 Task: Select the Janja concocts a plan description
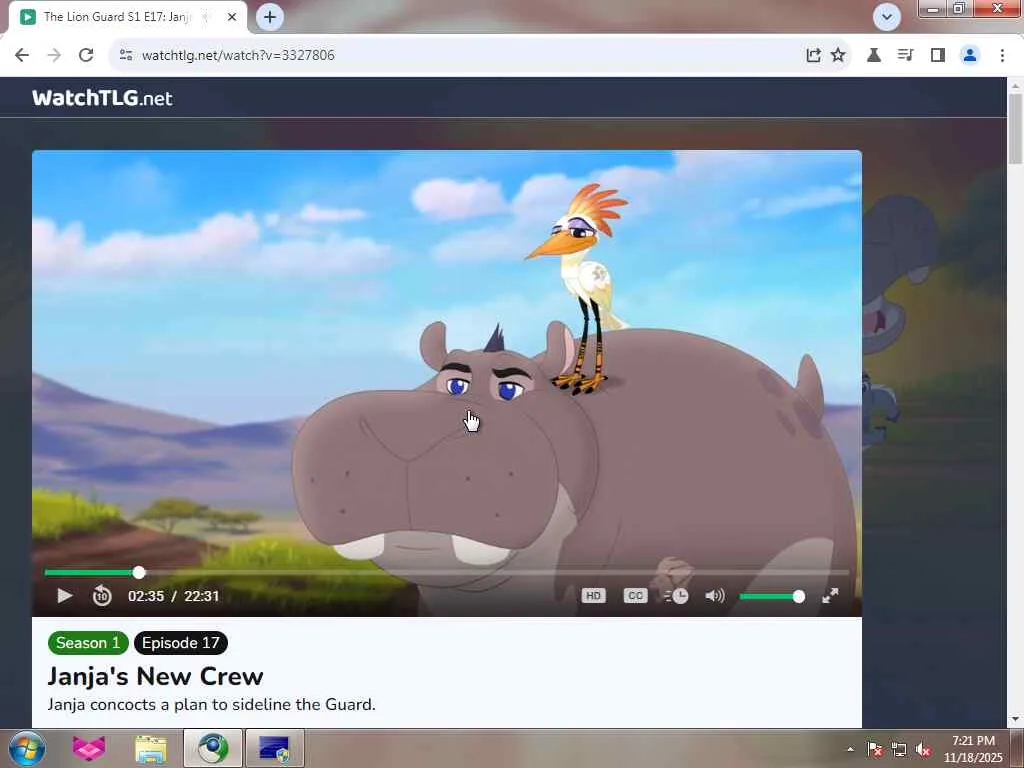click(212, 705)
